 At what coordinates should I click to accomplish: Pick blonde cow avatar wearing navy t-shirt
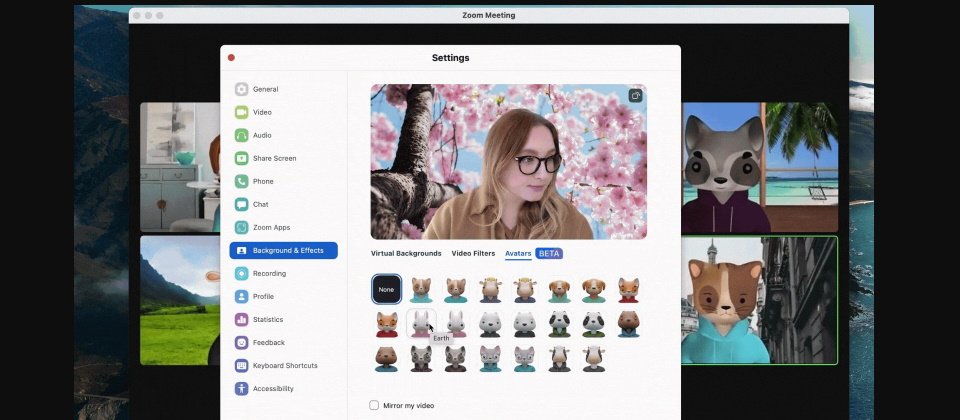pyautogui.click(x=525, y=290)
